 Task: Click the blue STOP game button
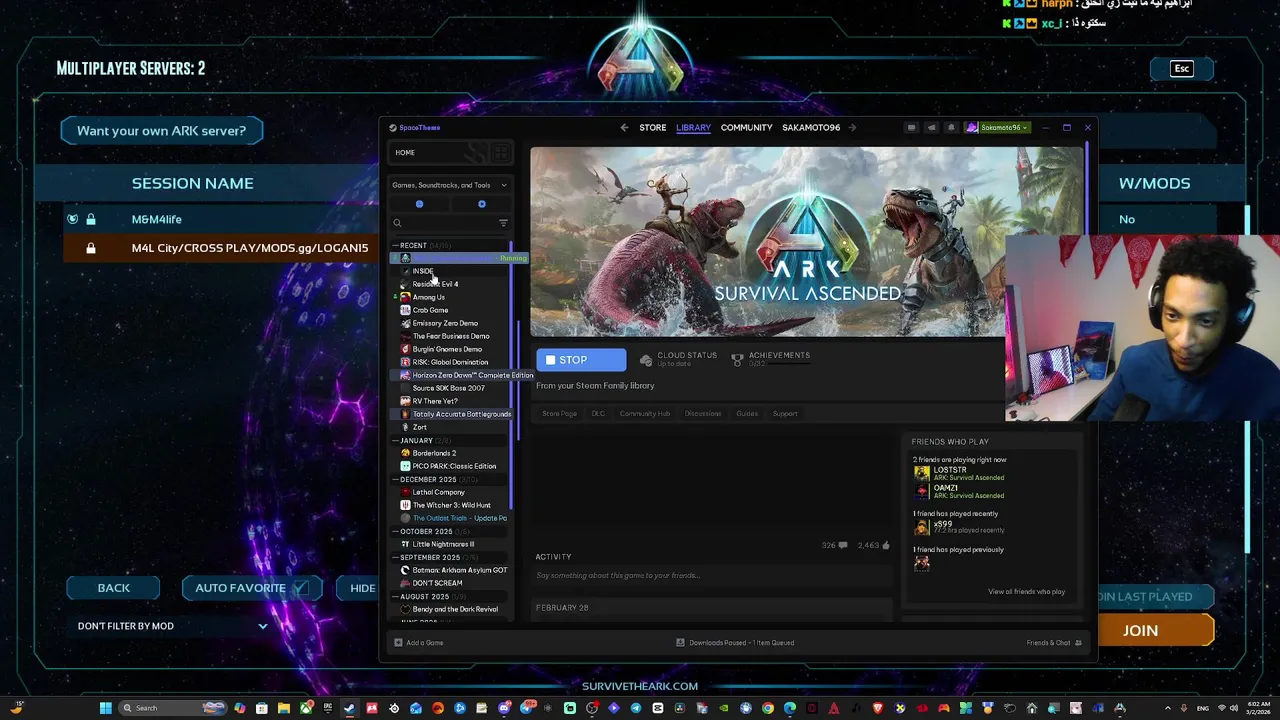click(581, 360)
